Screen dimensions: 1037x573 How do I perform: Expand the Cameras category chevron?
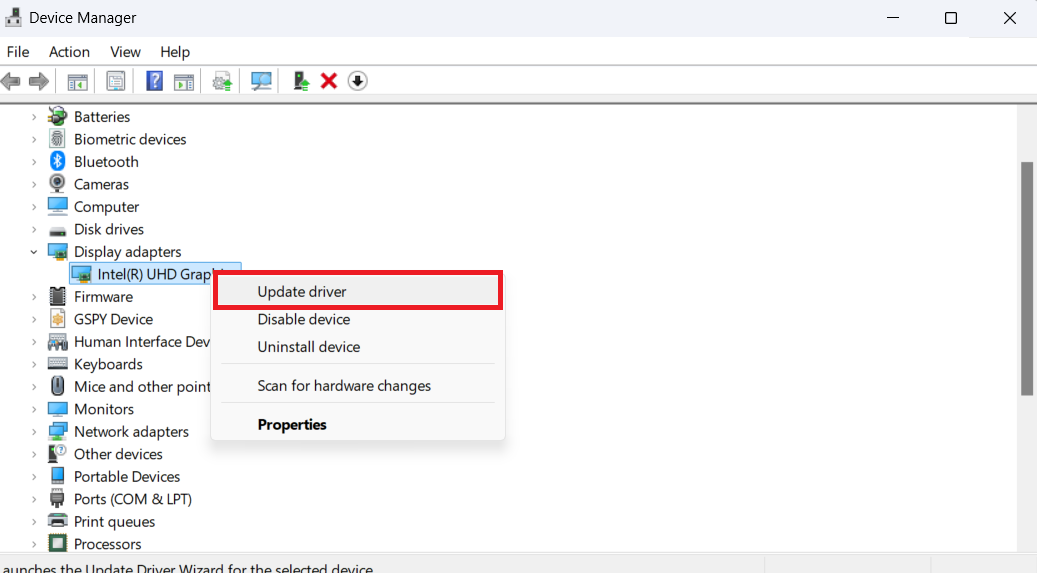(34, 185)
